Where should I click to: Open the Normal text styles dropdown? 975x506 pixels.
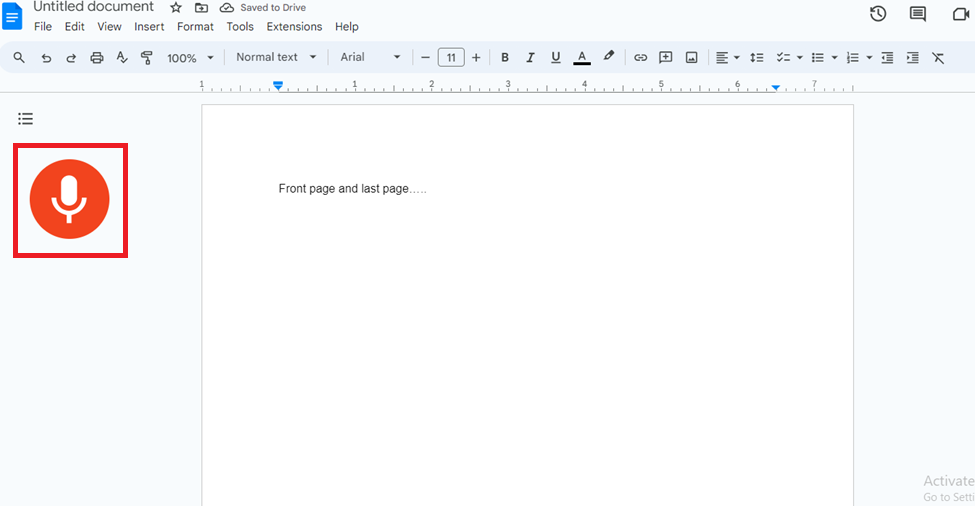point(276,57)
